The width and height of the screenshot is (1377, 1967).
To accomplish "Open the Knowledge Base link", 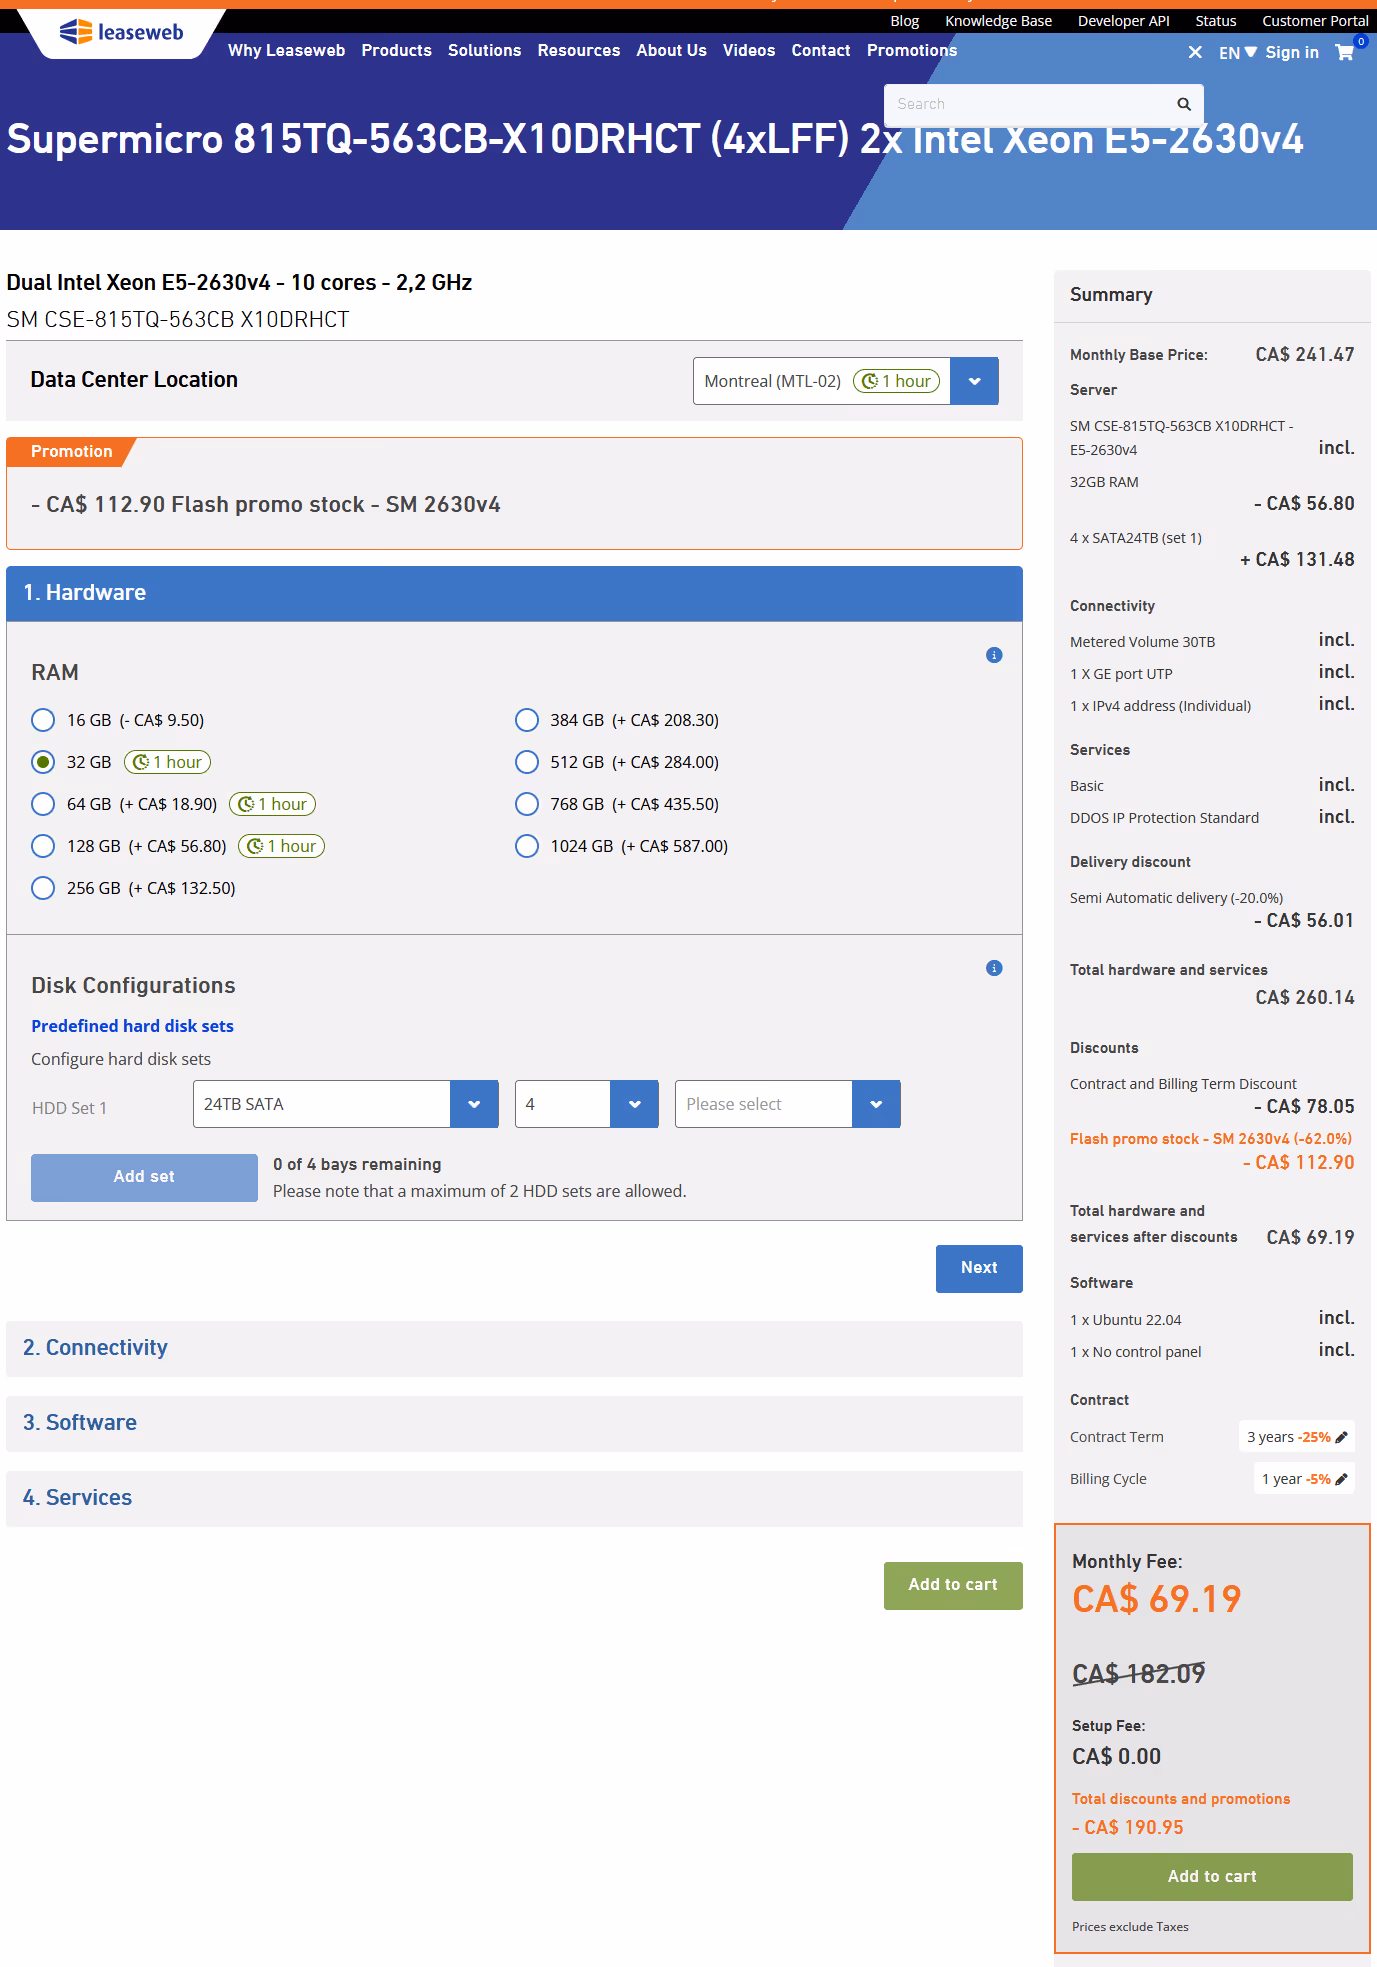I will point(999,21).
